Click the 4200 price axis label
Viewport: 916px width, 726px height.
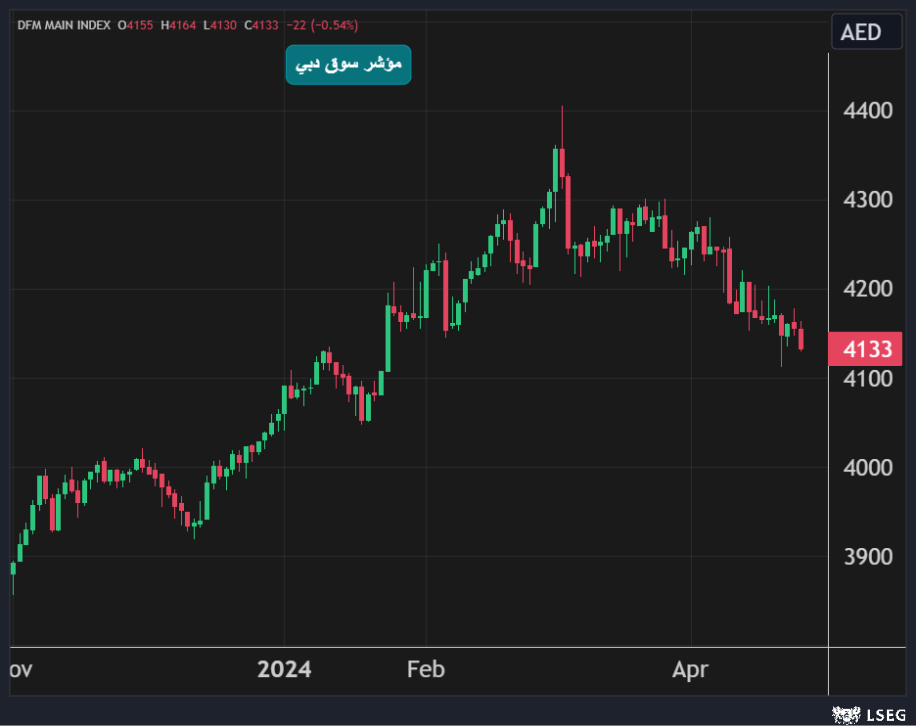pyautogui.click(x=867, y=289)
